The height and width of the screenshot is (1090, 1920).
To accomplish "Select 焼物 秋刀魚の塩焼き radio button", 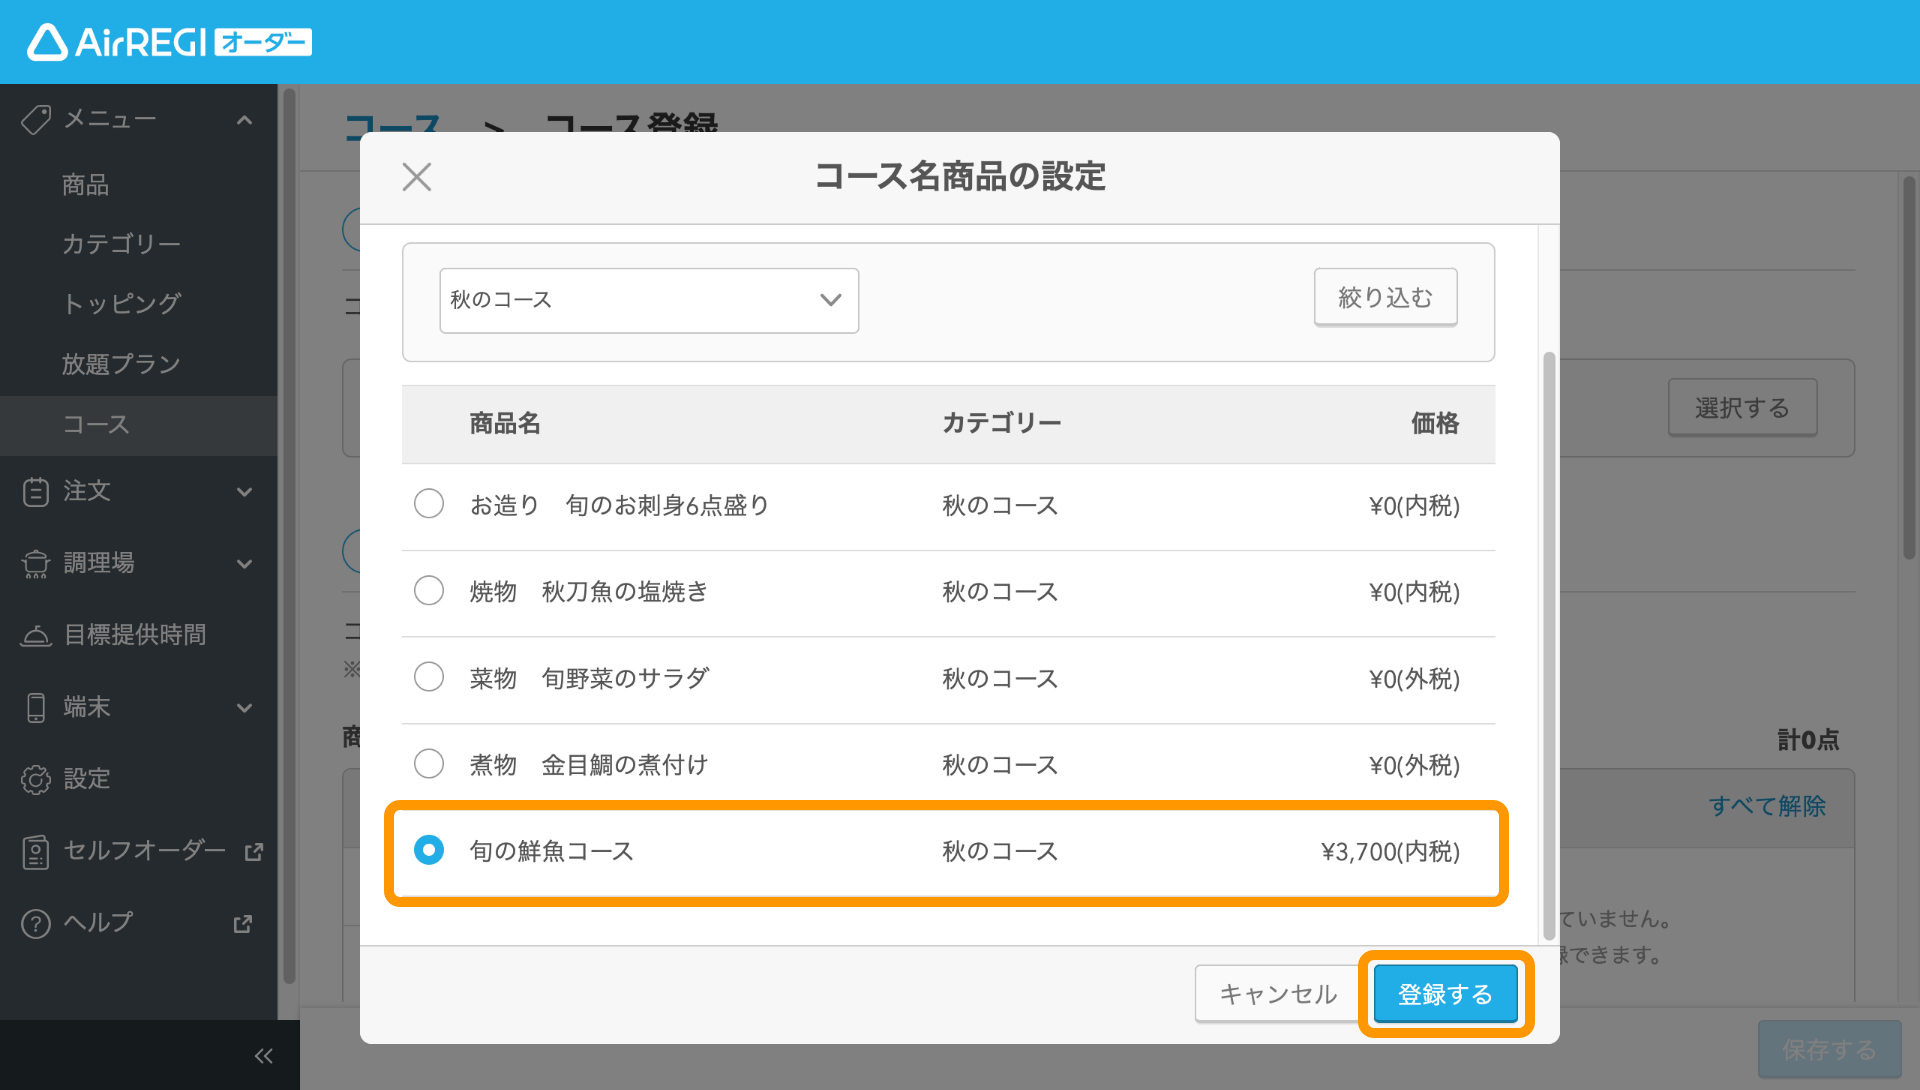I will pos(429,591).
